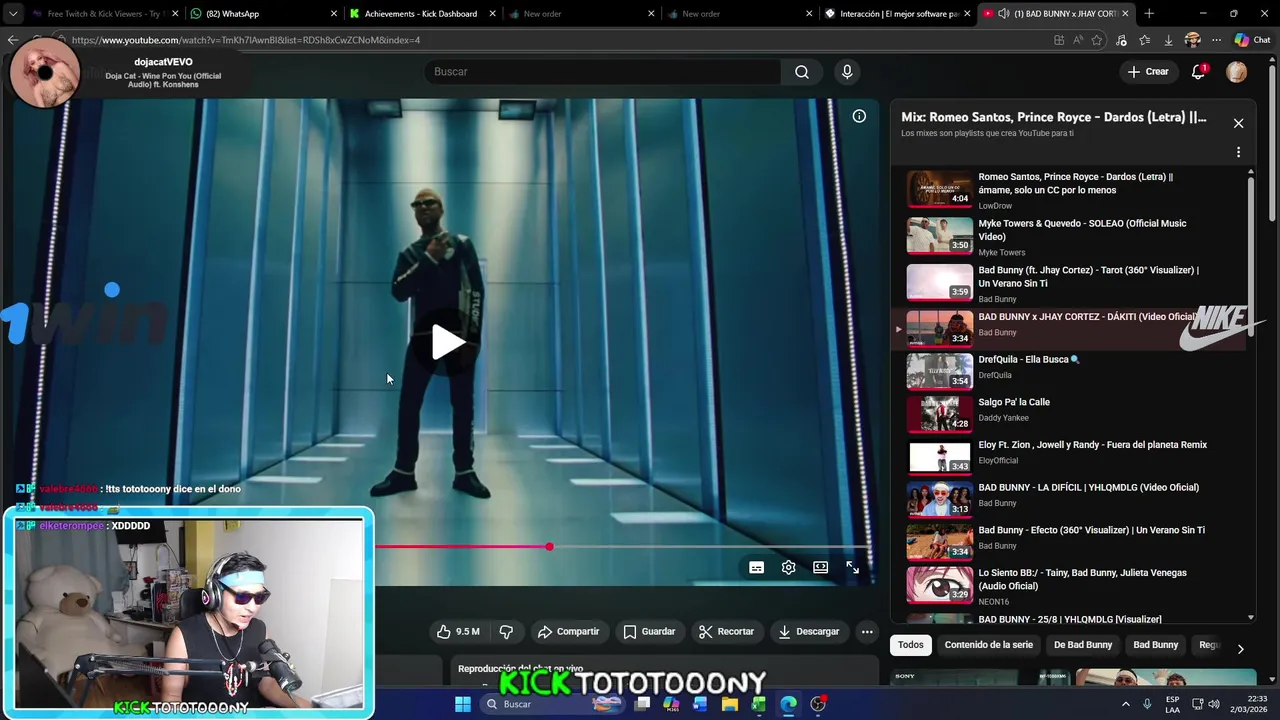Screen dimensions: 1280x720
Task: Show hidden system tray icons
Action: click(x=1126, y=704)
